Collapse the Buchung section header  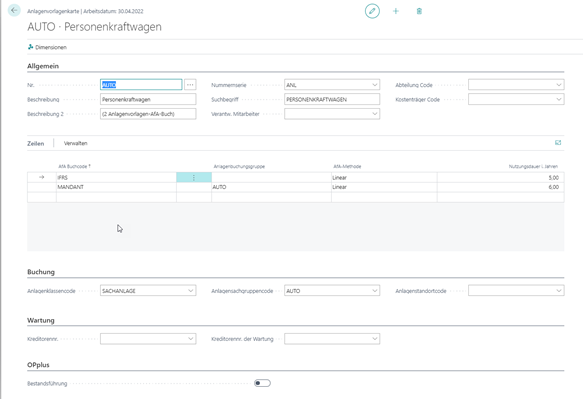click(41, 272)
